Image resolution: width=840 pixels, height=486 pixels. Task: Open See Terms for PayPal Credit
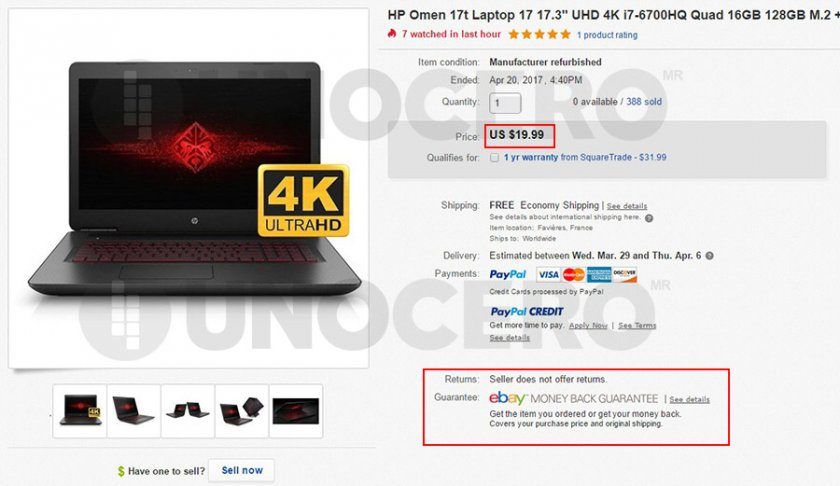(x=637, y=325)
